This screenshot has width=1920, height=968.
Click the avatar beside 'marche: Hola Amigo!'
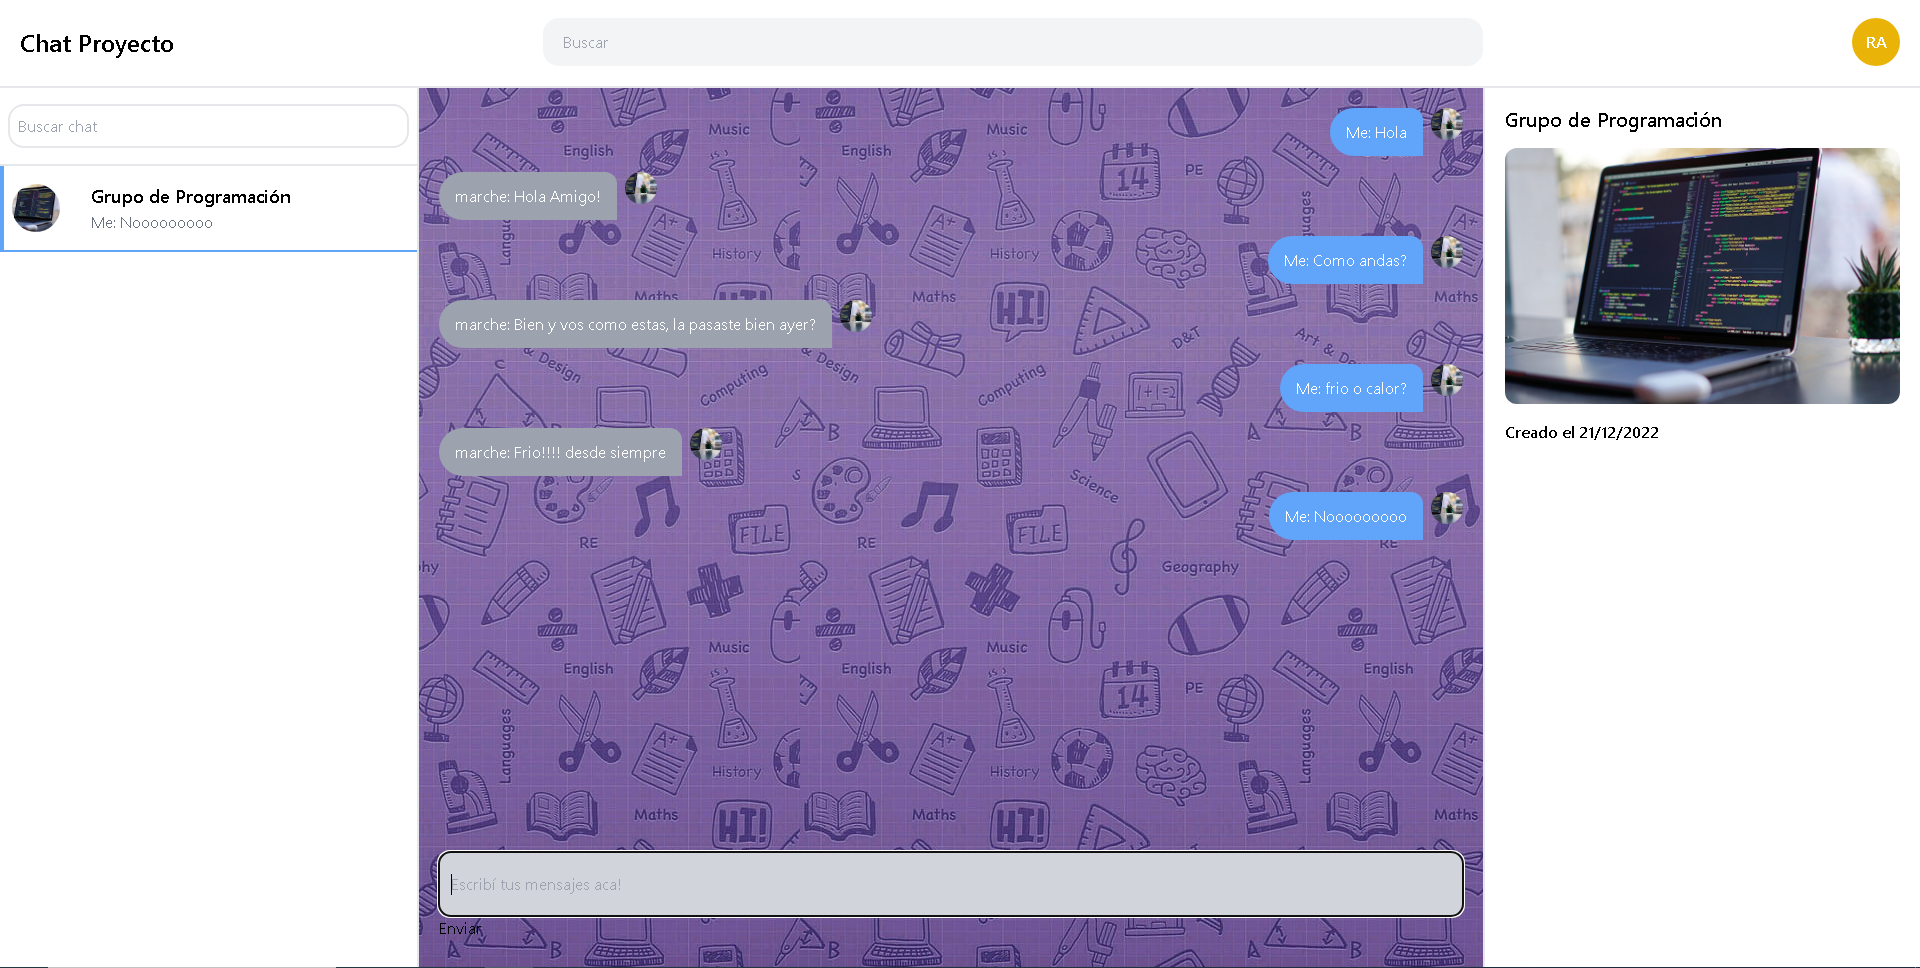641,189
